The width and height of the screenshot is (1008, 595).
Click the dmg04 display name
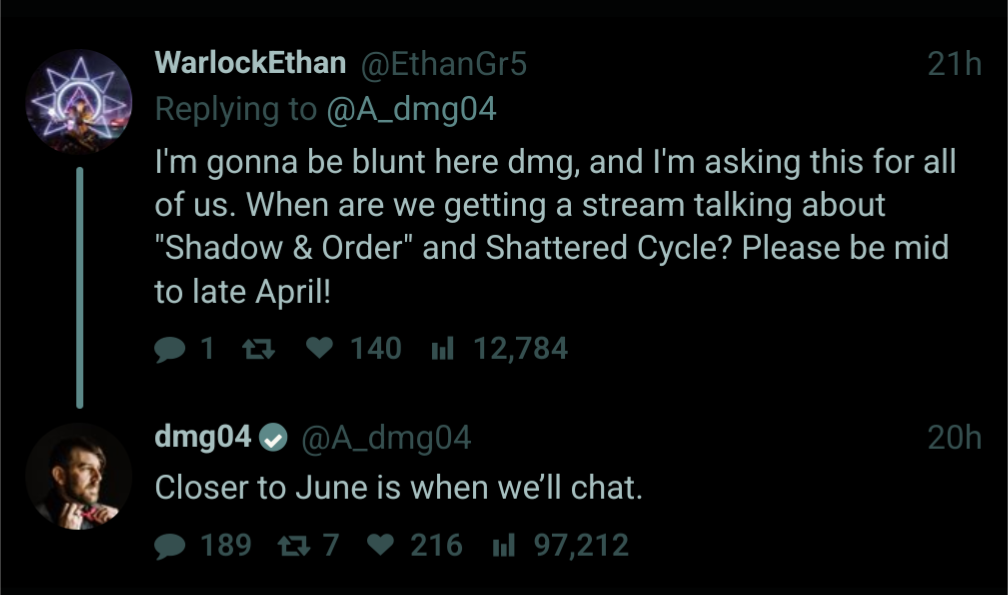click(x=202, y=437)
